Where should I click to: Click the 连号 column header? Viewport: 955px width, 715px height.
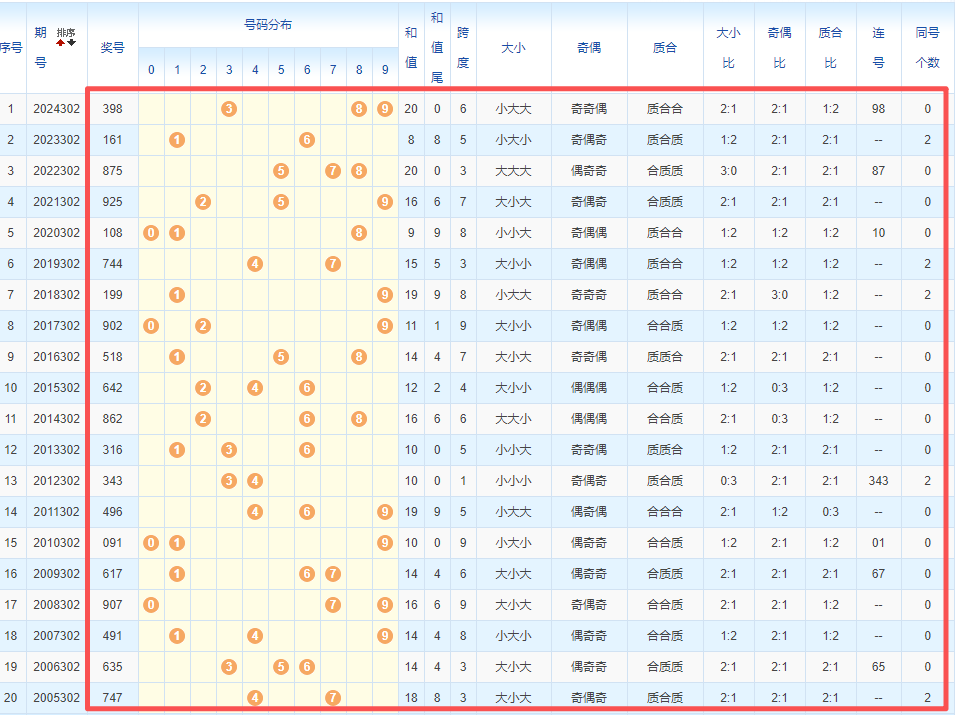[878, 48]
